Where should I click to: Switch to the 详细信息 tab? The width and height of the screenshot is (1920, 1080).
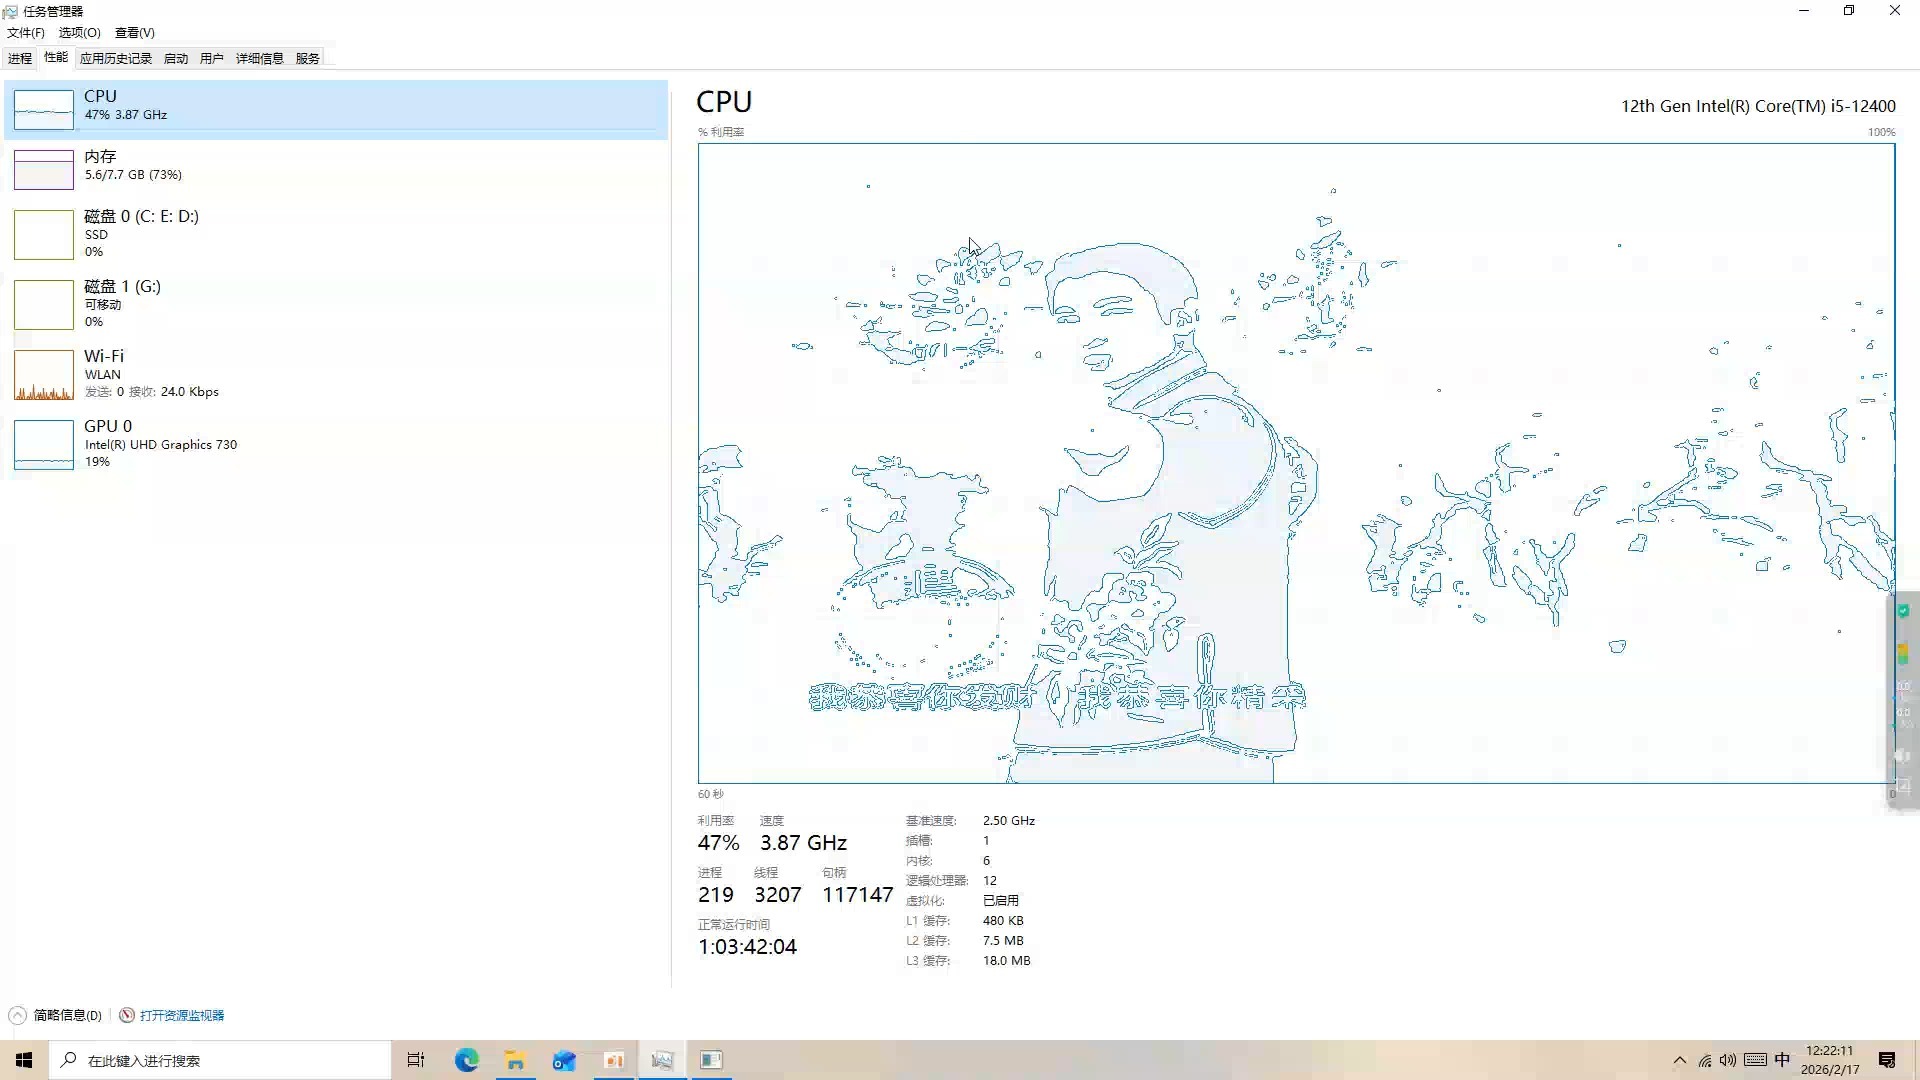pos(259,58)
